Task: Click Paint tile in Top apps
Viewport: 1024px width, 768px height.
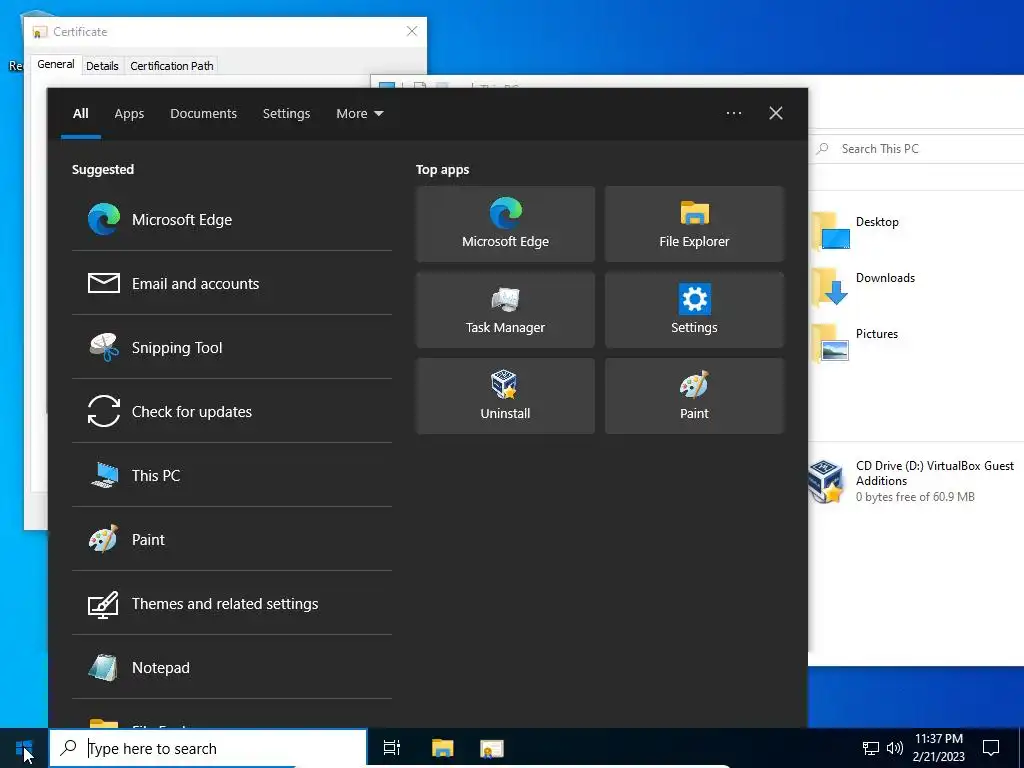Action: (694, 396)
